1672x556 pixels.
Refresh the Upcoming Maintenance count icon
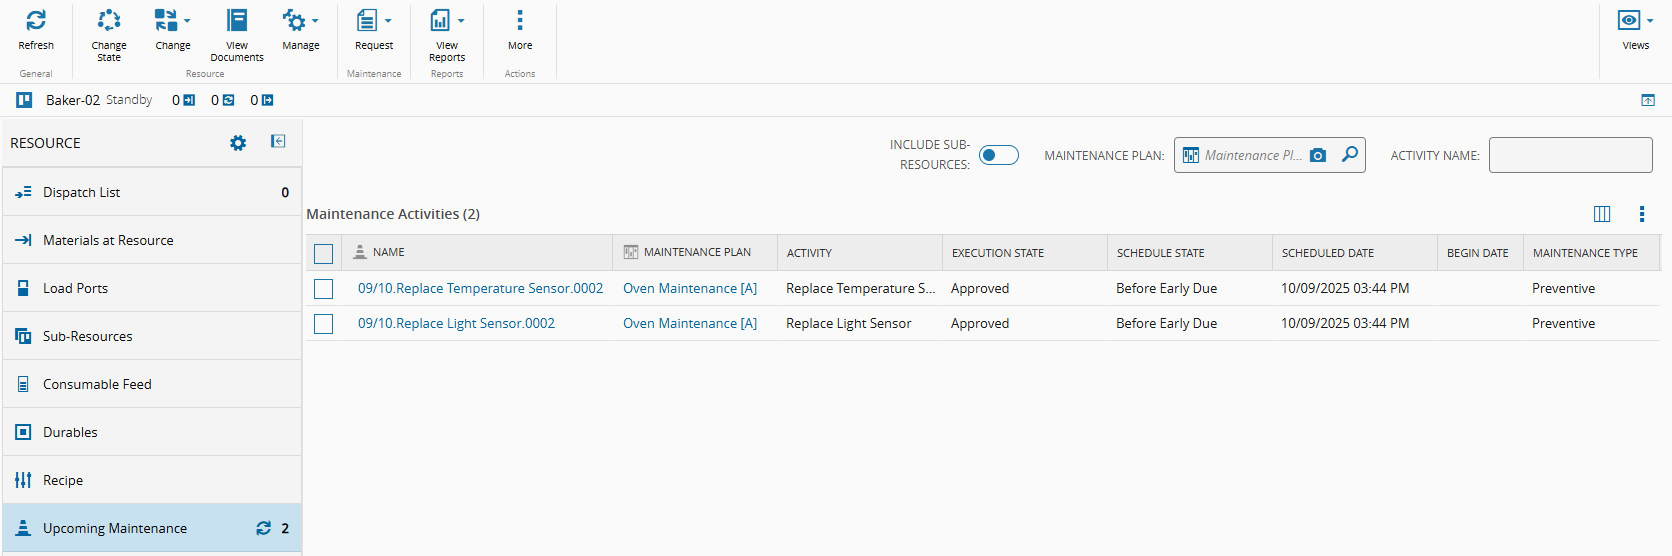tap(263, 528)
